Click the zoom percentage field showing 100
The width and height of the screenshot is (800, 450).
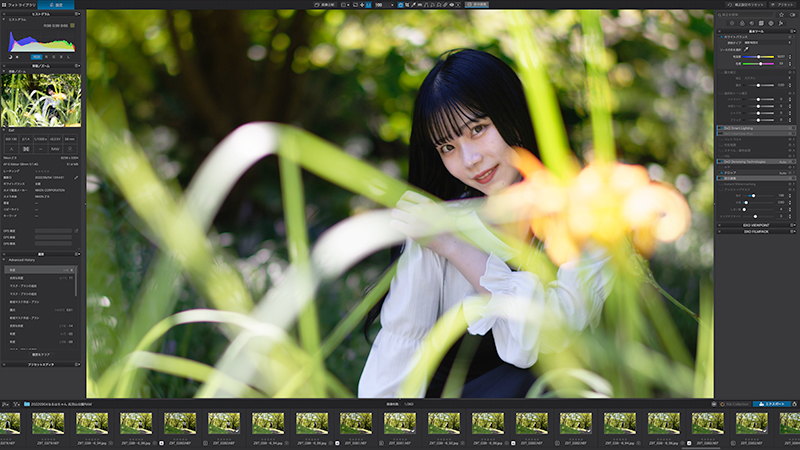click(381, 5)
